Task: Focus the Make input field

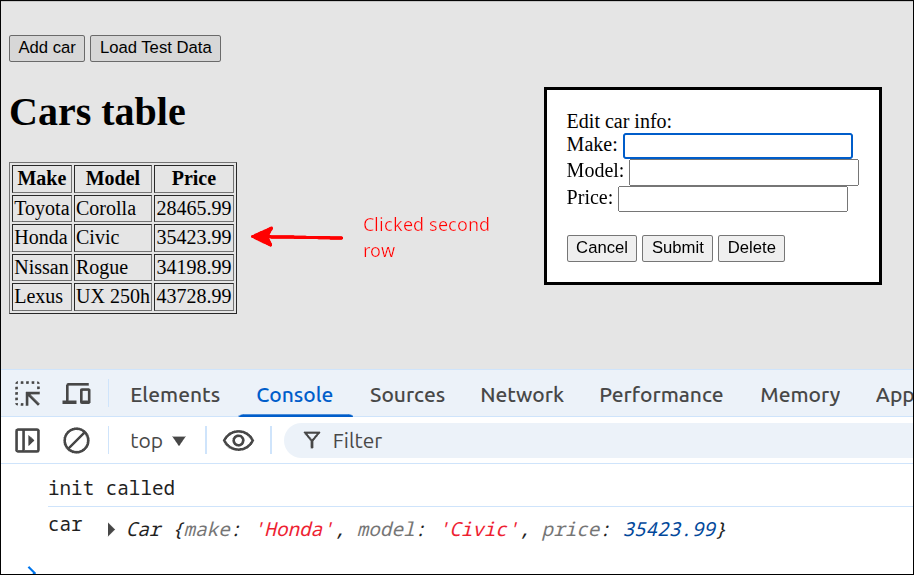Action: (738, 146)
